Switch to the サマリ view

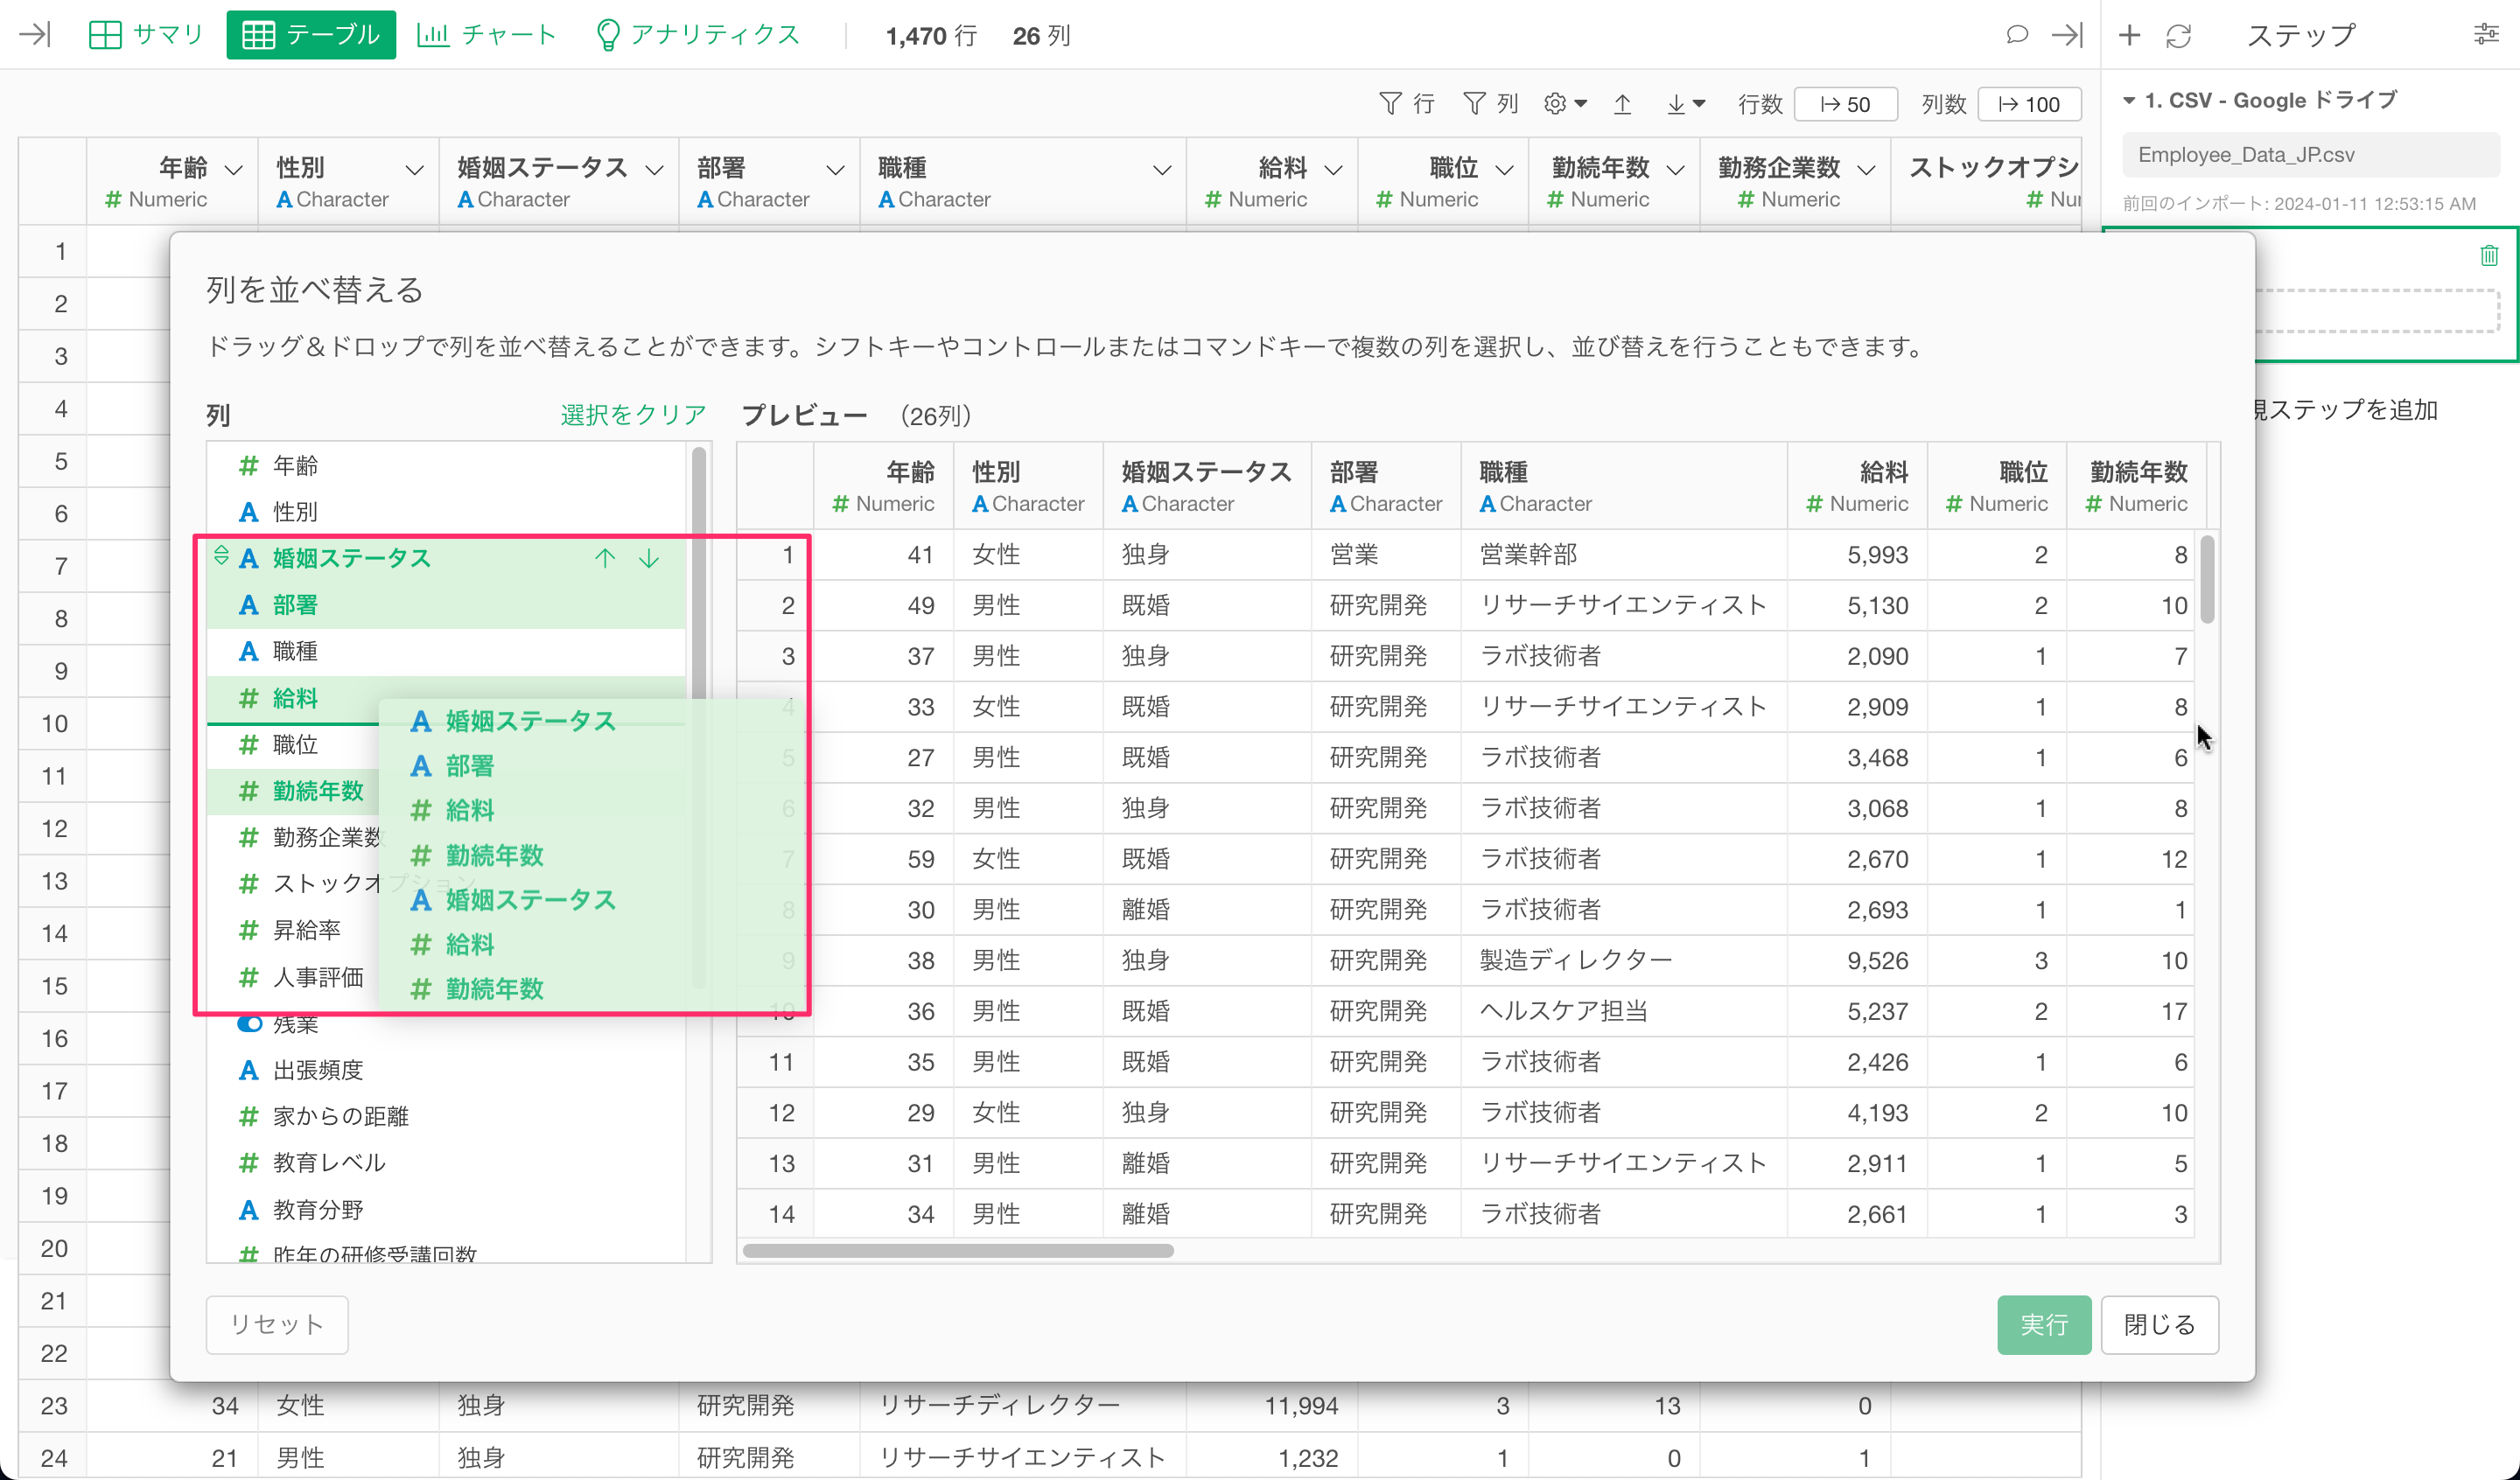[x=147, y=35]
